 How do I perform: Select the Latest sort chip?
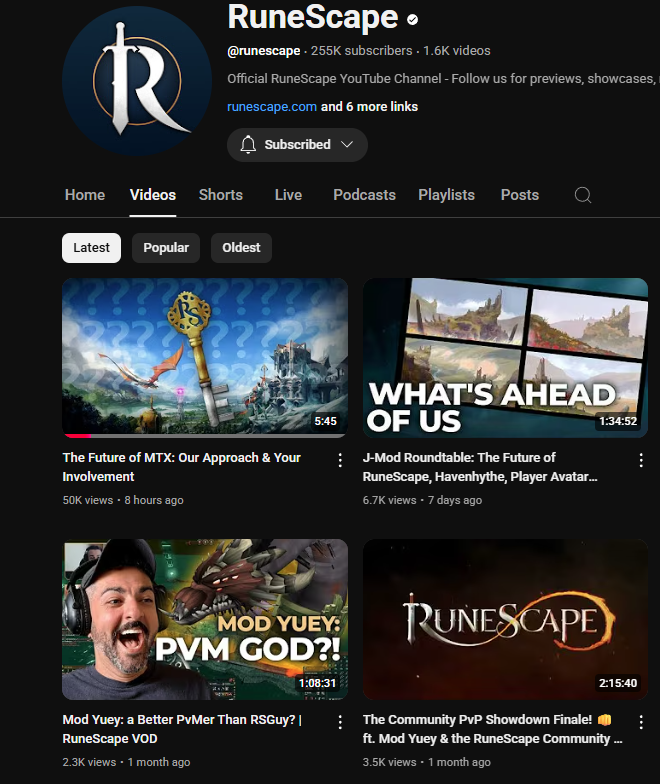(92, 248)
